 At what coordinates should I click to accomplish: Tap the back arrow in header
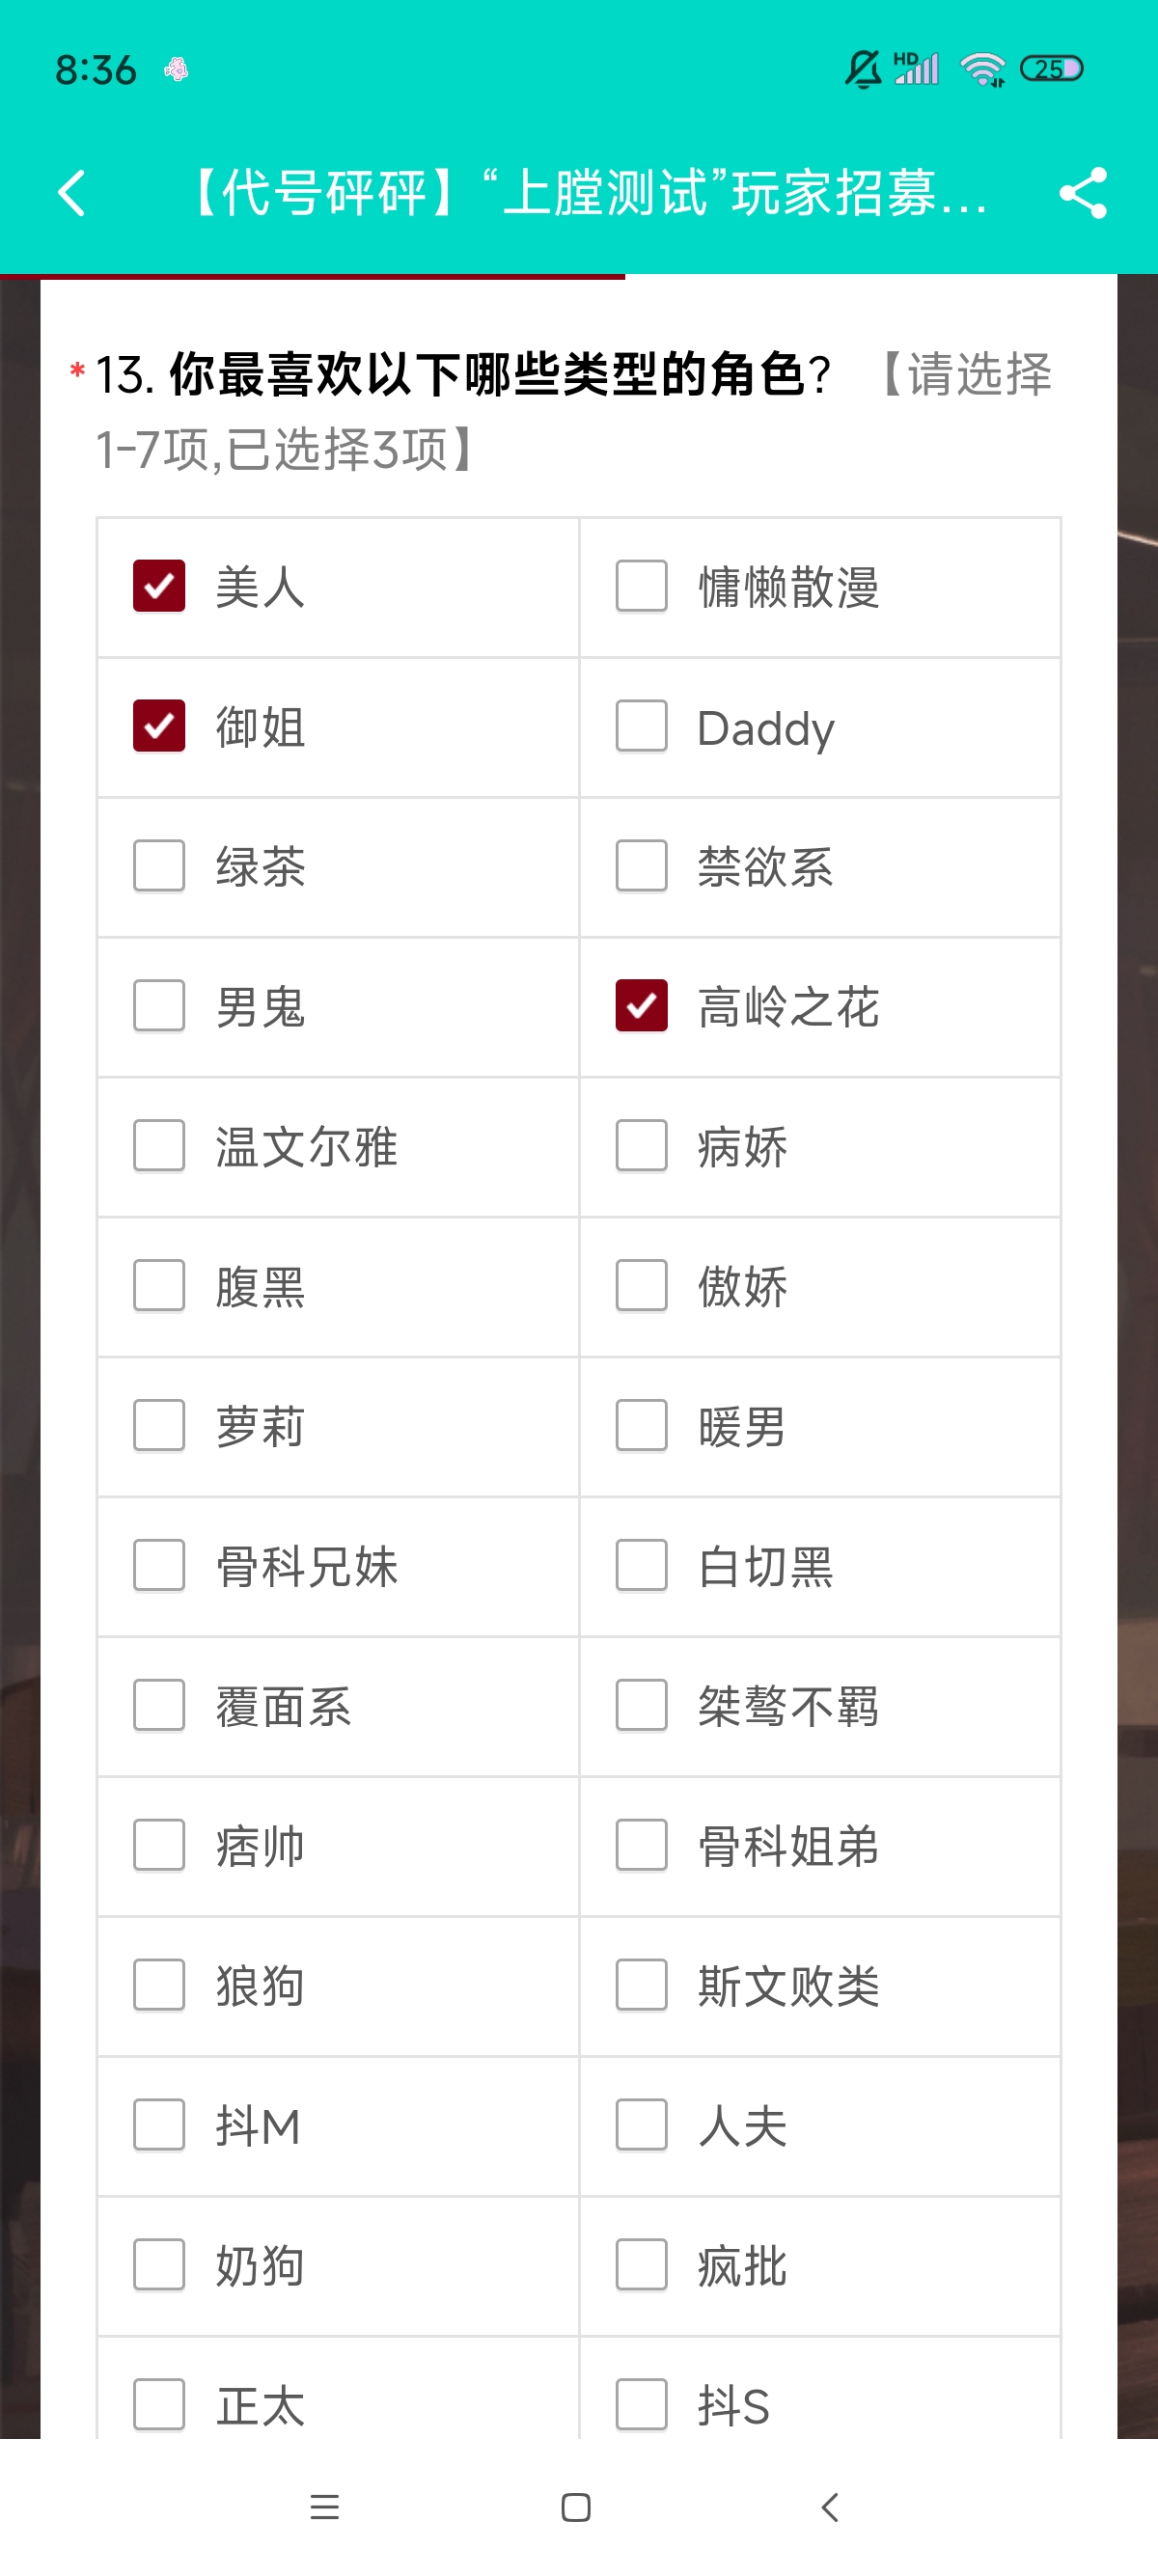72,192
